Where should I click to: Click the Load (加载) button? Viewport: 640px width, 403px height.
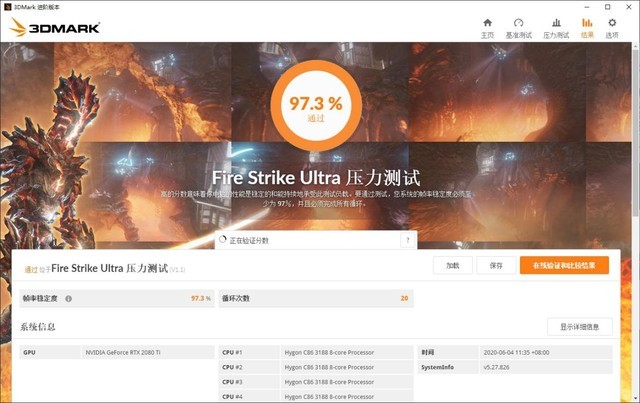click(x=453, y=265)
